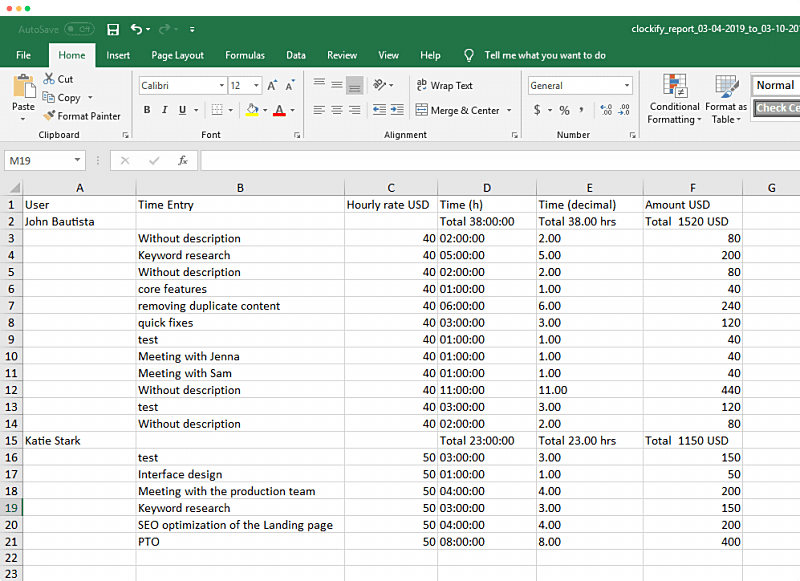800x581 pixels.
Task: Select cell 'John Bautista'
Action: [80, 221]
